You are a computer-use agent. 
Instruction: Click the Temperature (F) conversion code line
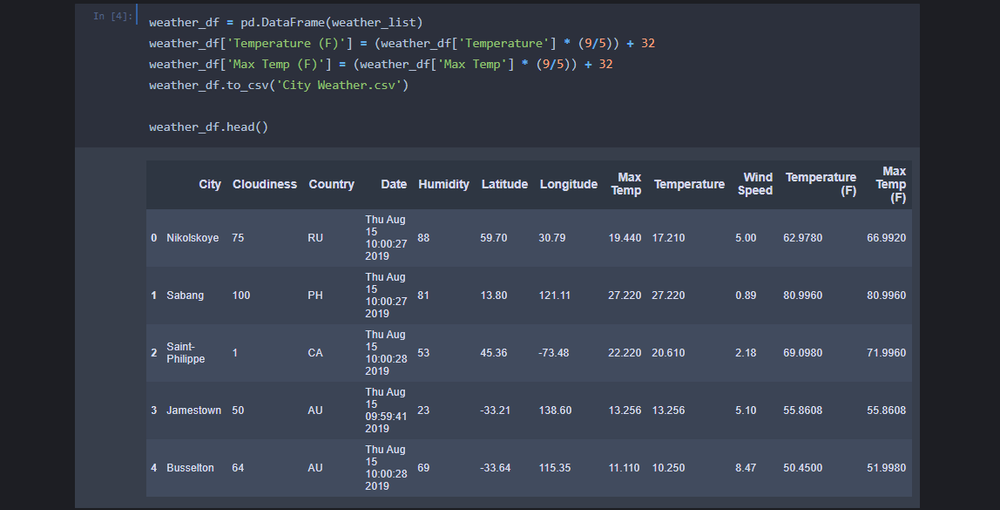click(402, 44)
